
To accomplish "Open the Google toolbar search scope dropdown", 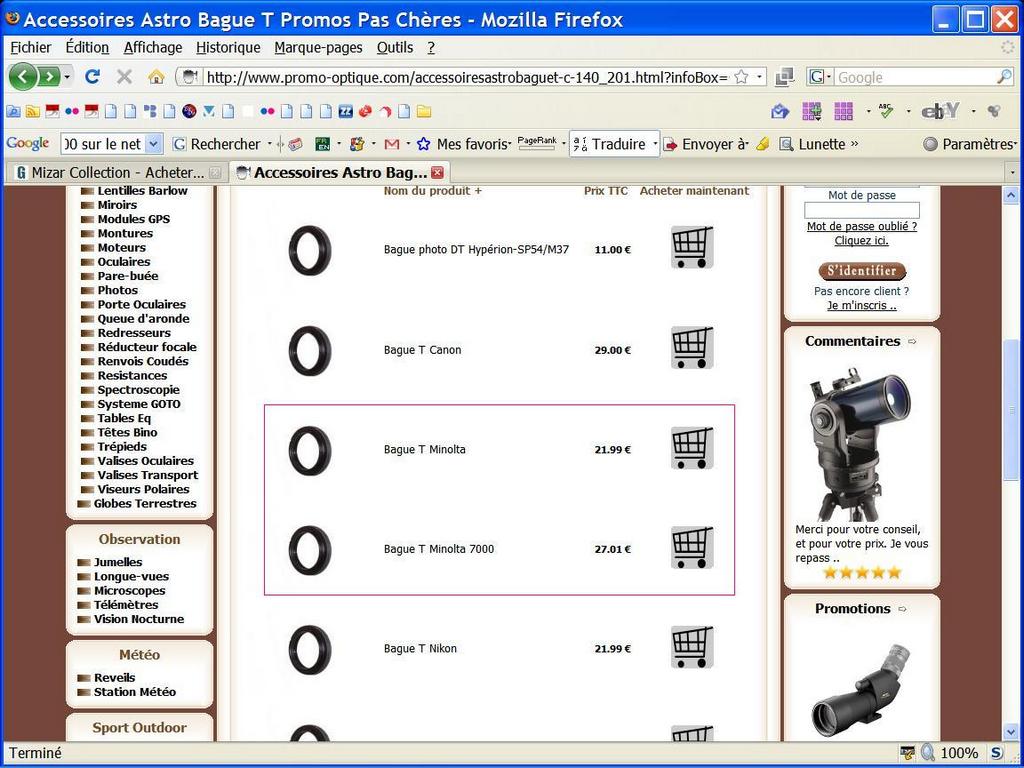I will tap(153, 144).
